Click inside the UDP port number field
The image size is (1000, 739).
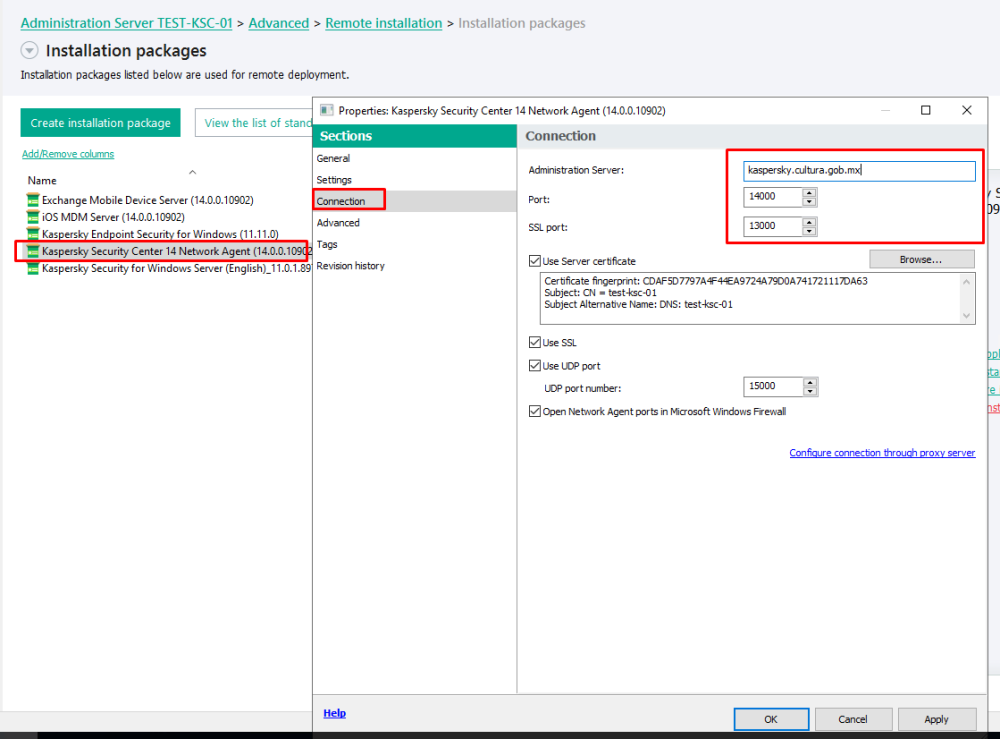(773, 386)
